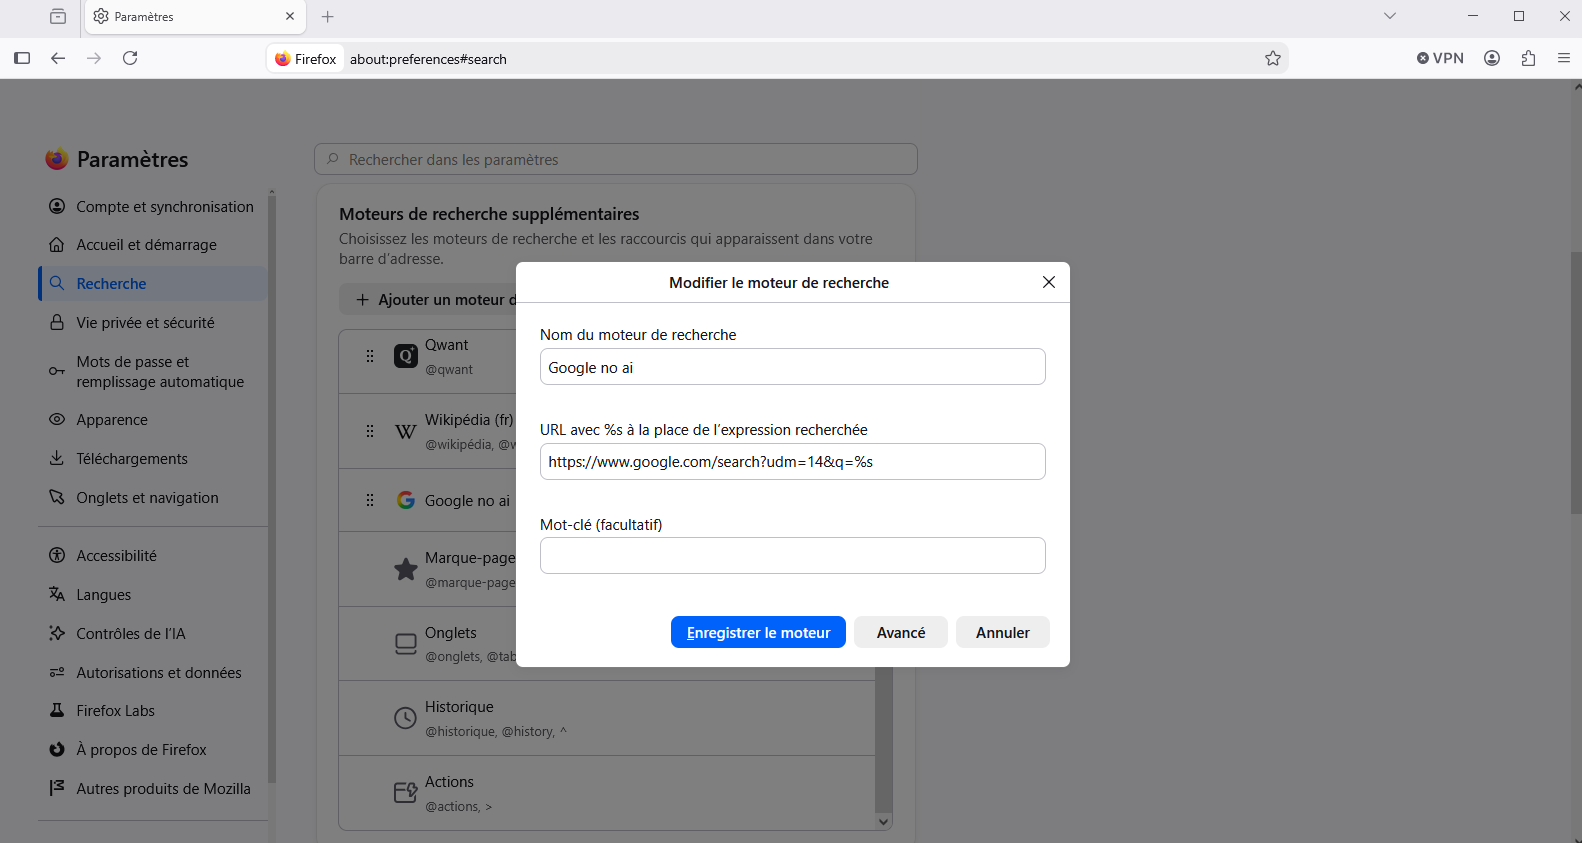Click the Qwant engine logo icon
1582x843 pixels.
tap(406, 356)
